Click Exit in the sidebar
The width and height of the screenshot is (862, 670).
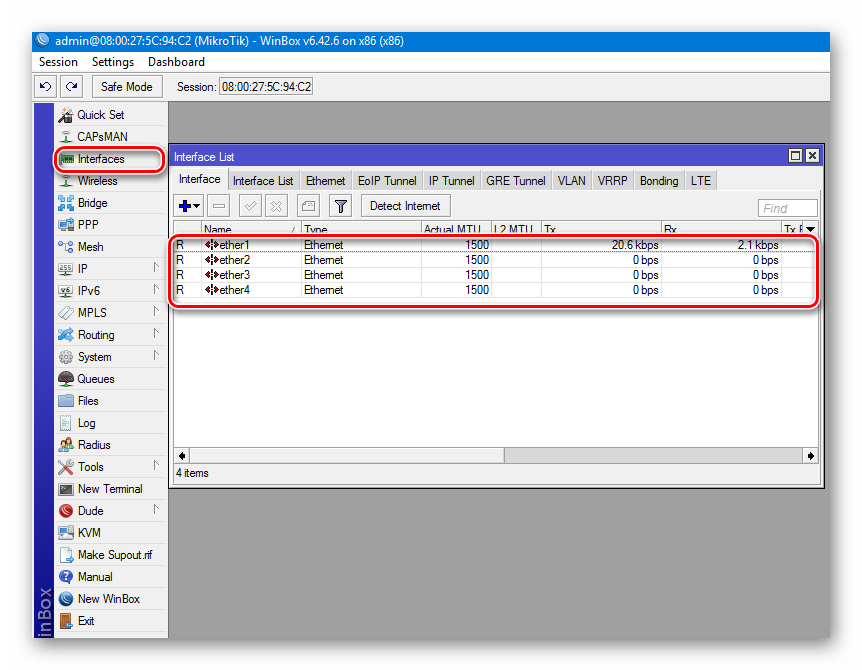point(111,621)
